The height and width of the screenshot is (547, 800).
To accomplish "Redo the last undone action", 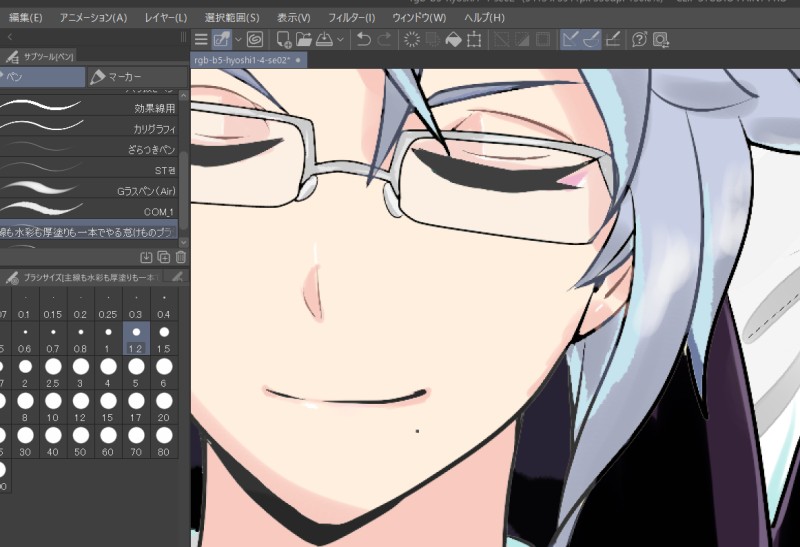I will (x=384, y=39).
